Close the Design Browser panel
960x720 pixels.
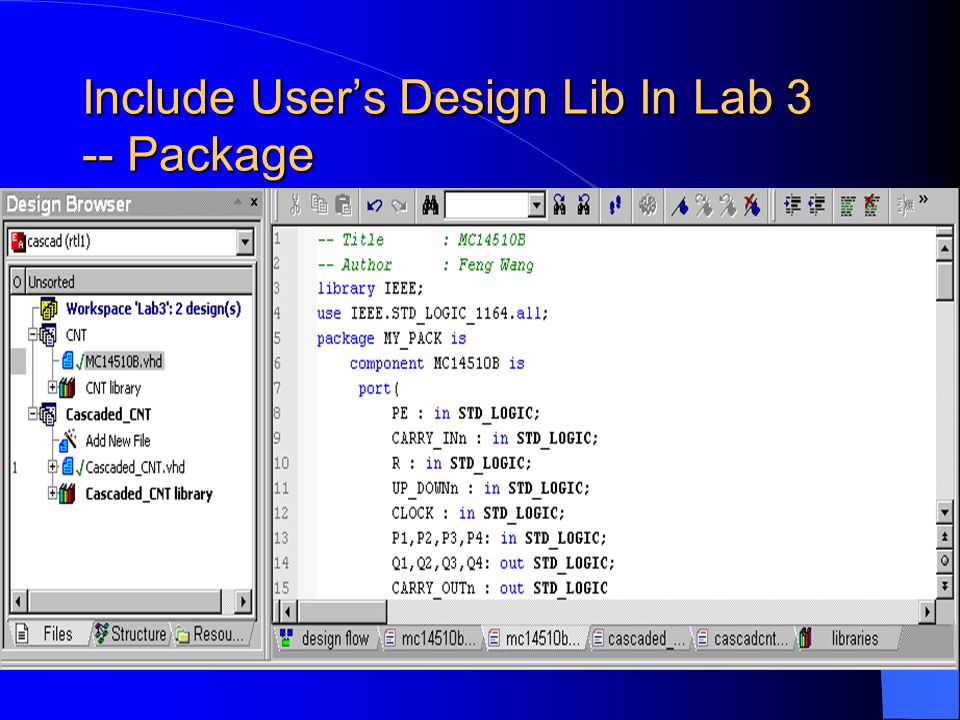(254, 201)
